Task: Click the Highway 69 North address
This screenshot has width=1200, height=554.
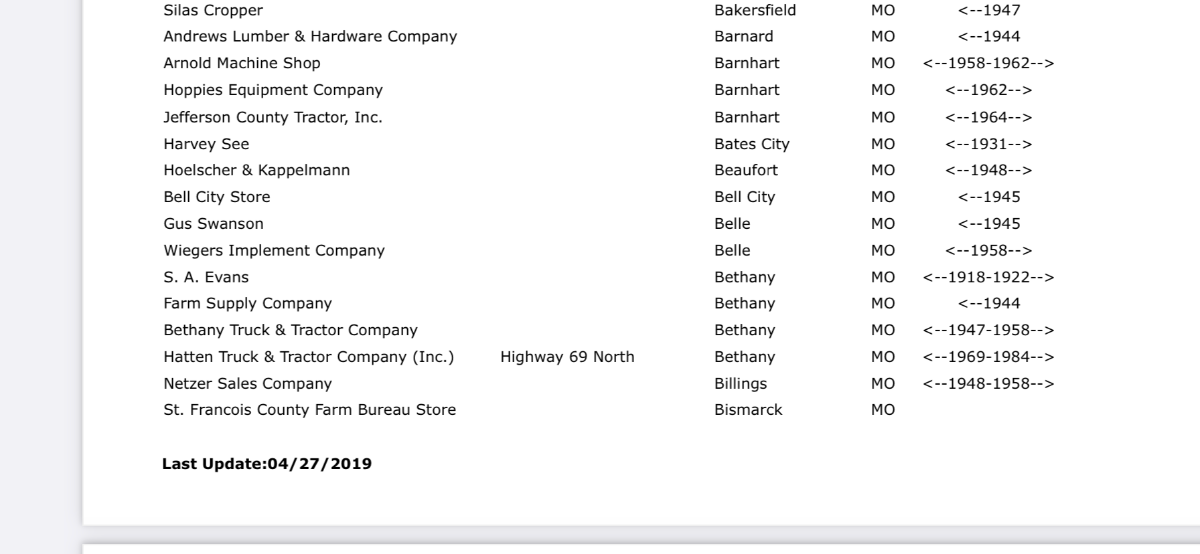Action: point(567,357)
